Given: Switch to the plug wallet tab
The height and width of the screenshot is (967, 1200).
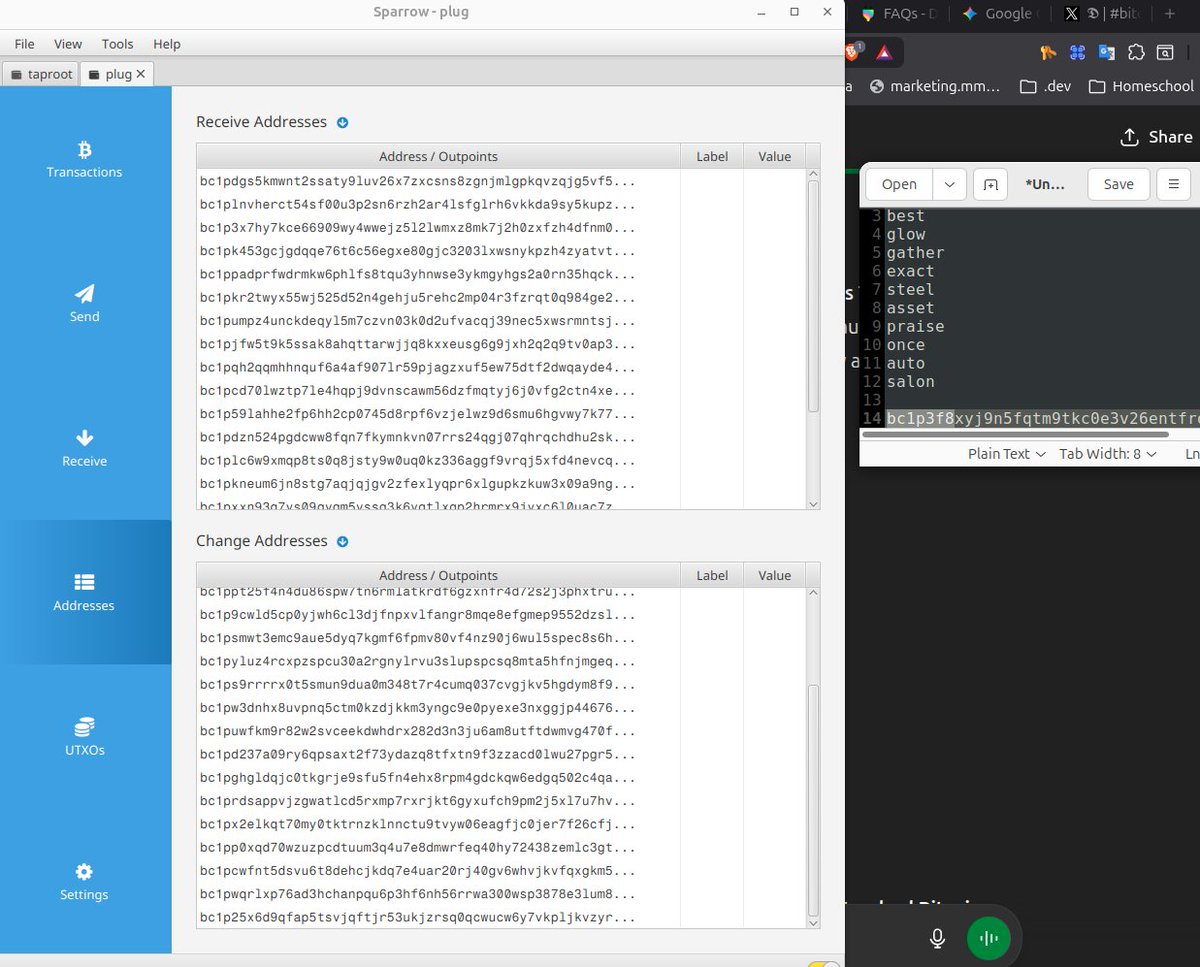Looking at the screenshot, I should 117,74.
